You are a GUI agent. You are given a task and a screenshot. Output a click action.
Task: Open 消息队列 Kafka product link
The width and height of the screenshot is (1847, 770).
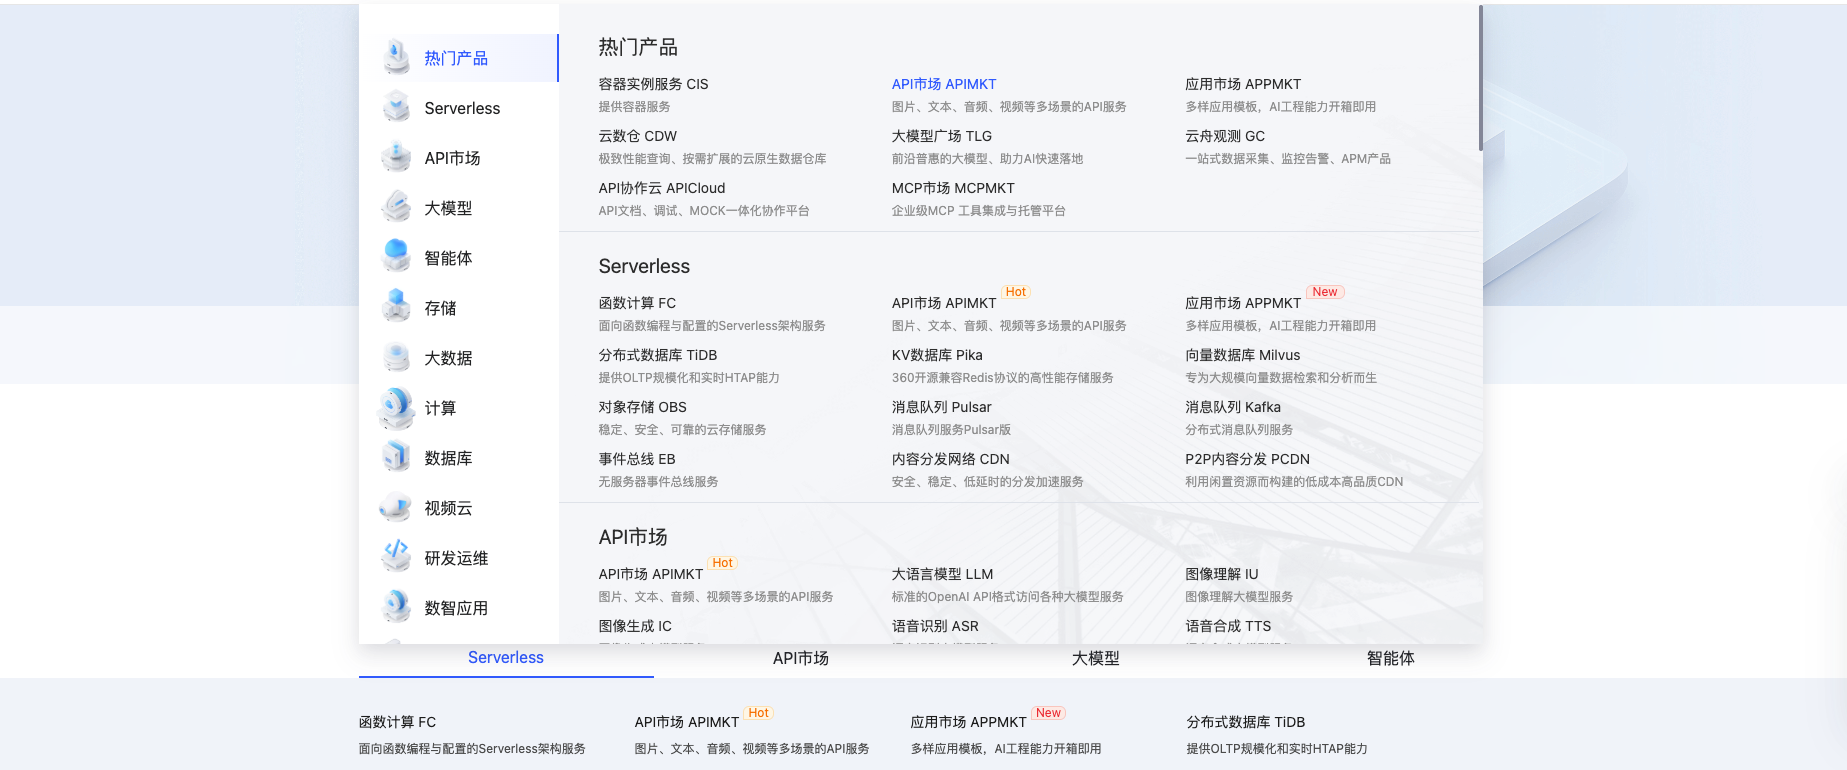(x=1233, y=407)
